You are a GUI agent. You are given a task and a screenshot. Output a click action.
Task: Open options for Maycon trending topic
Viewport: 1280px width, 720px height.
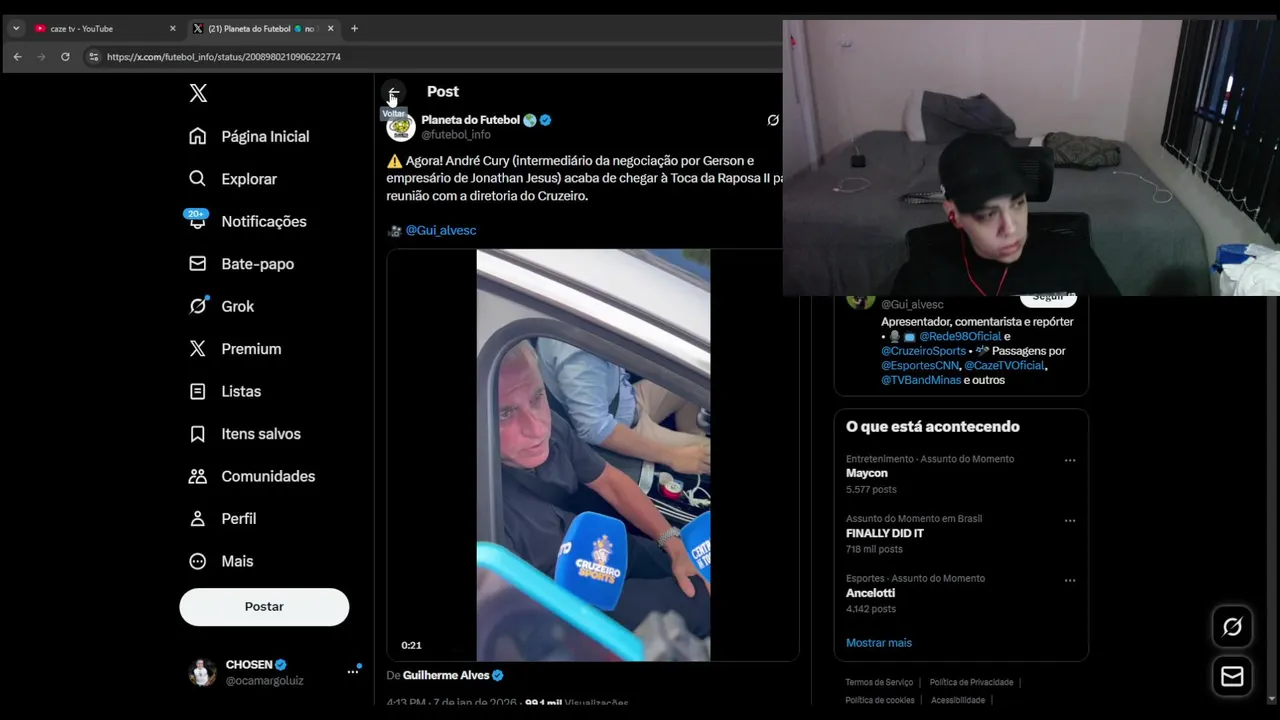tap(1070, 461)
